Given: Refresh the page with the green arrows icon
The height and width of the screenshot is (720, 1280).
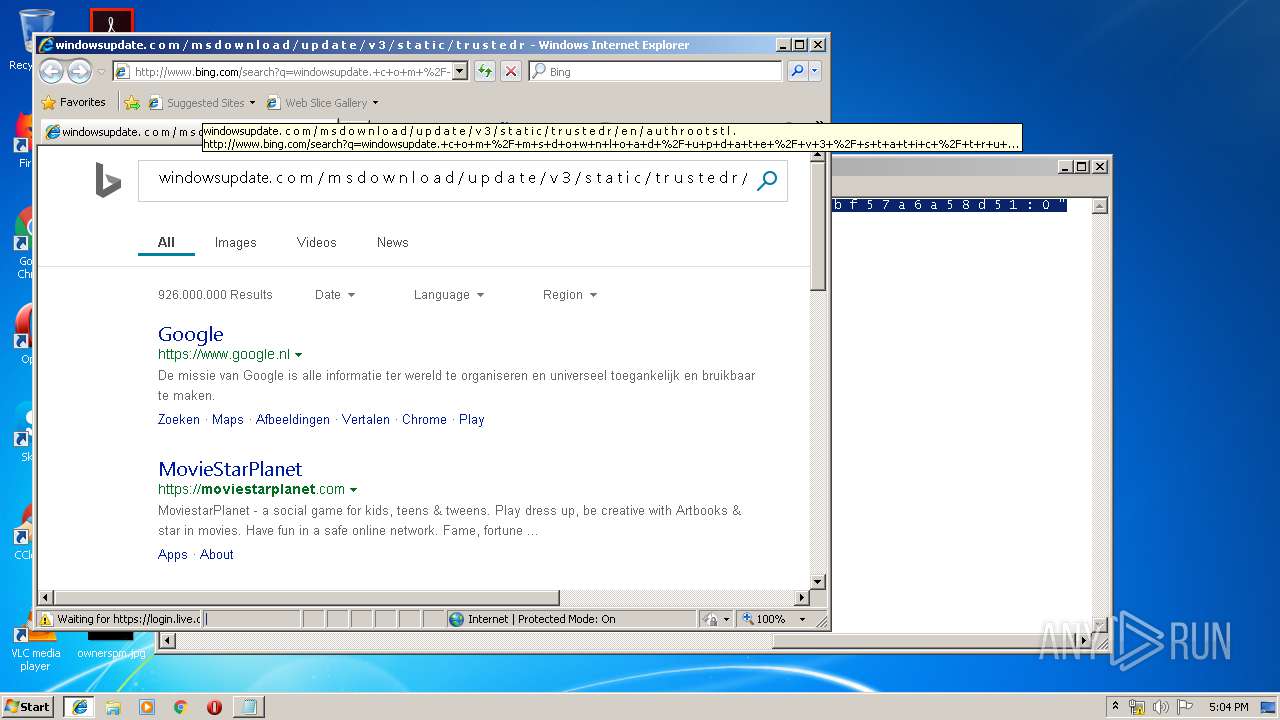Looking at the screenshot, I should (484, 71).
